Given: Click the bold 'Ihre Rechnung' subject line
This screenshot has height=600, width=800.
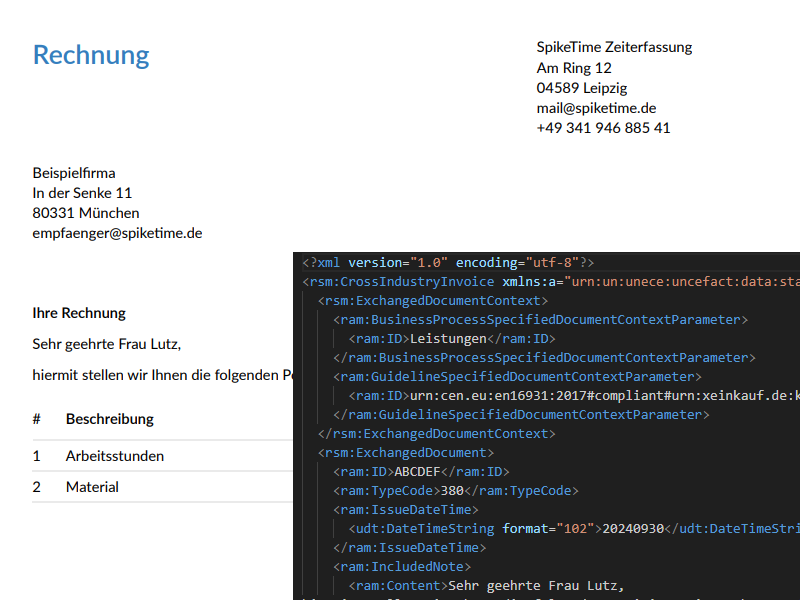Looking at the screenshot, I should click(x=79, y=313).
